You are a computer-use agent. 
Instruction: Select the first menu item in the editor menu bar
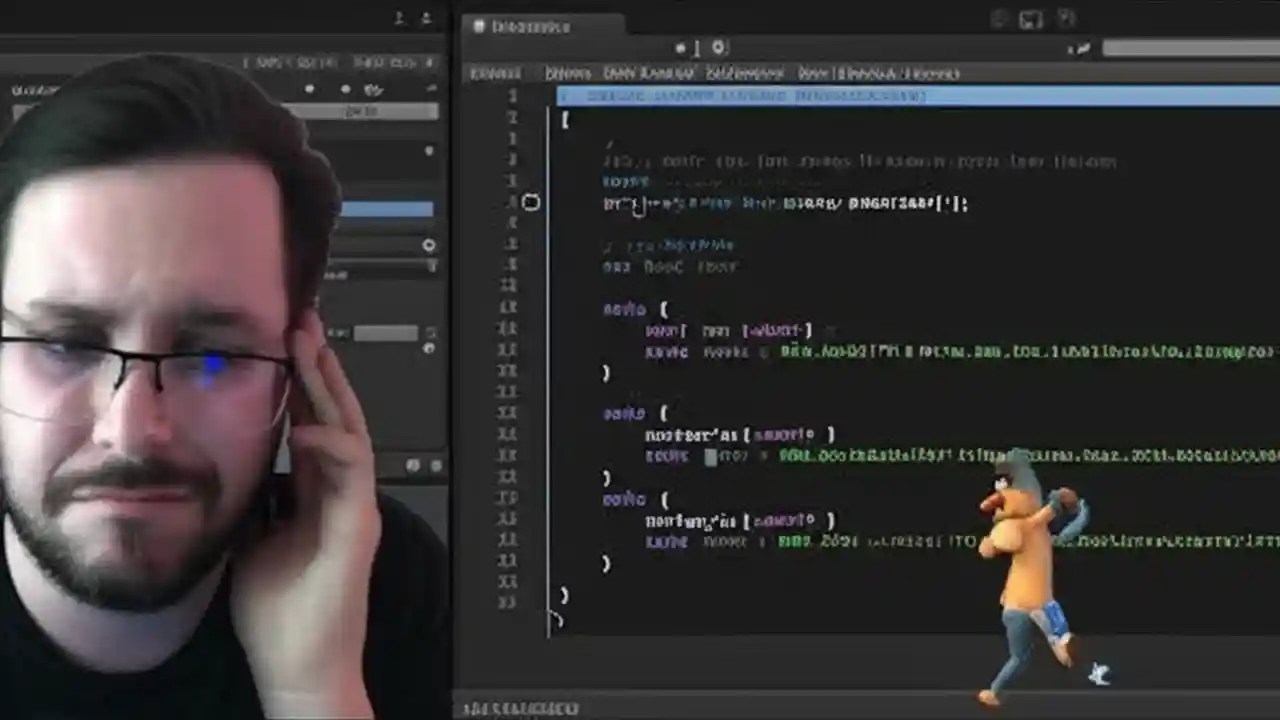(x=496, y=73)
